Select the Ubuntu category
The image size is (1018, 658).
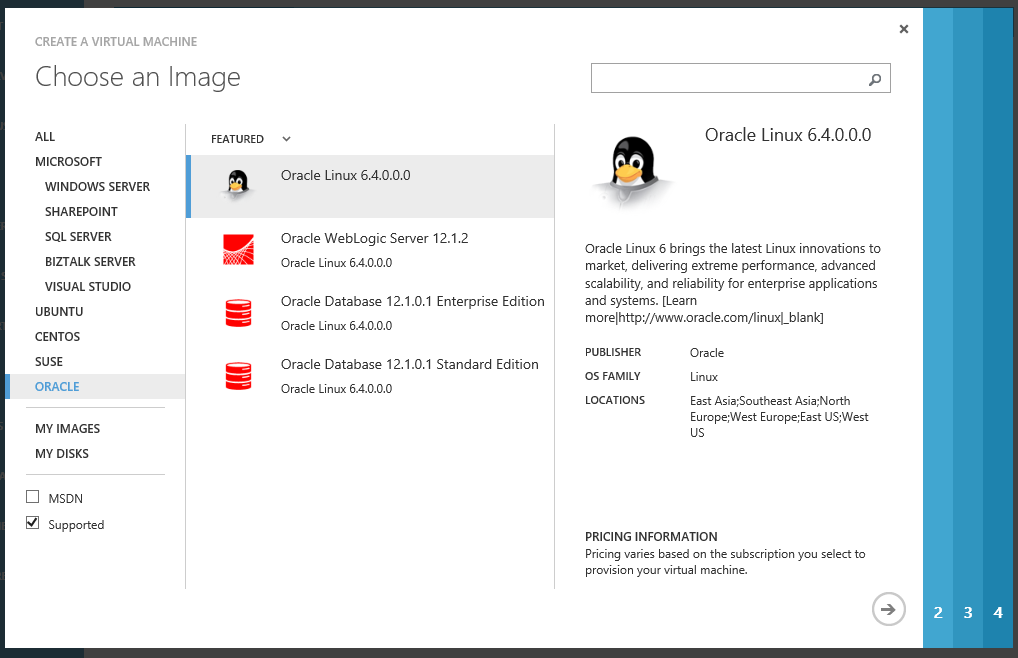59,311
